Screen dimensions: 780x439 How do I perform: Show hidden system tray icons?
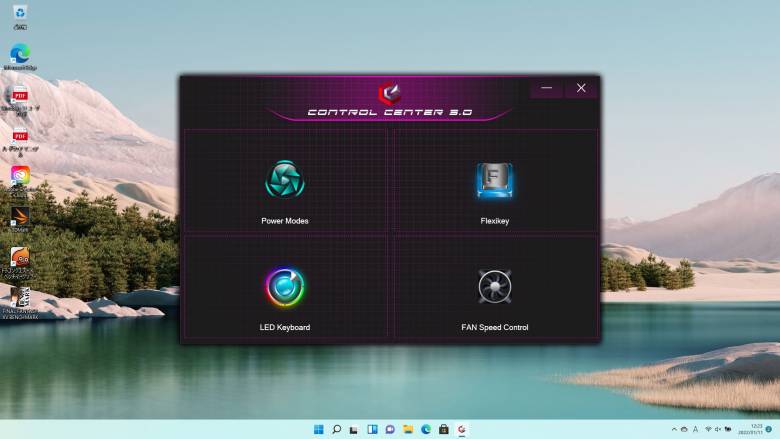pos(674,429)
